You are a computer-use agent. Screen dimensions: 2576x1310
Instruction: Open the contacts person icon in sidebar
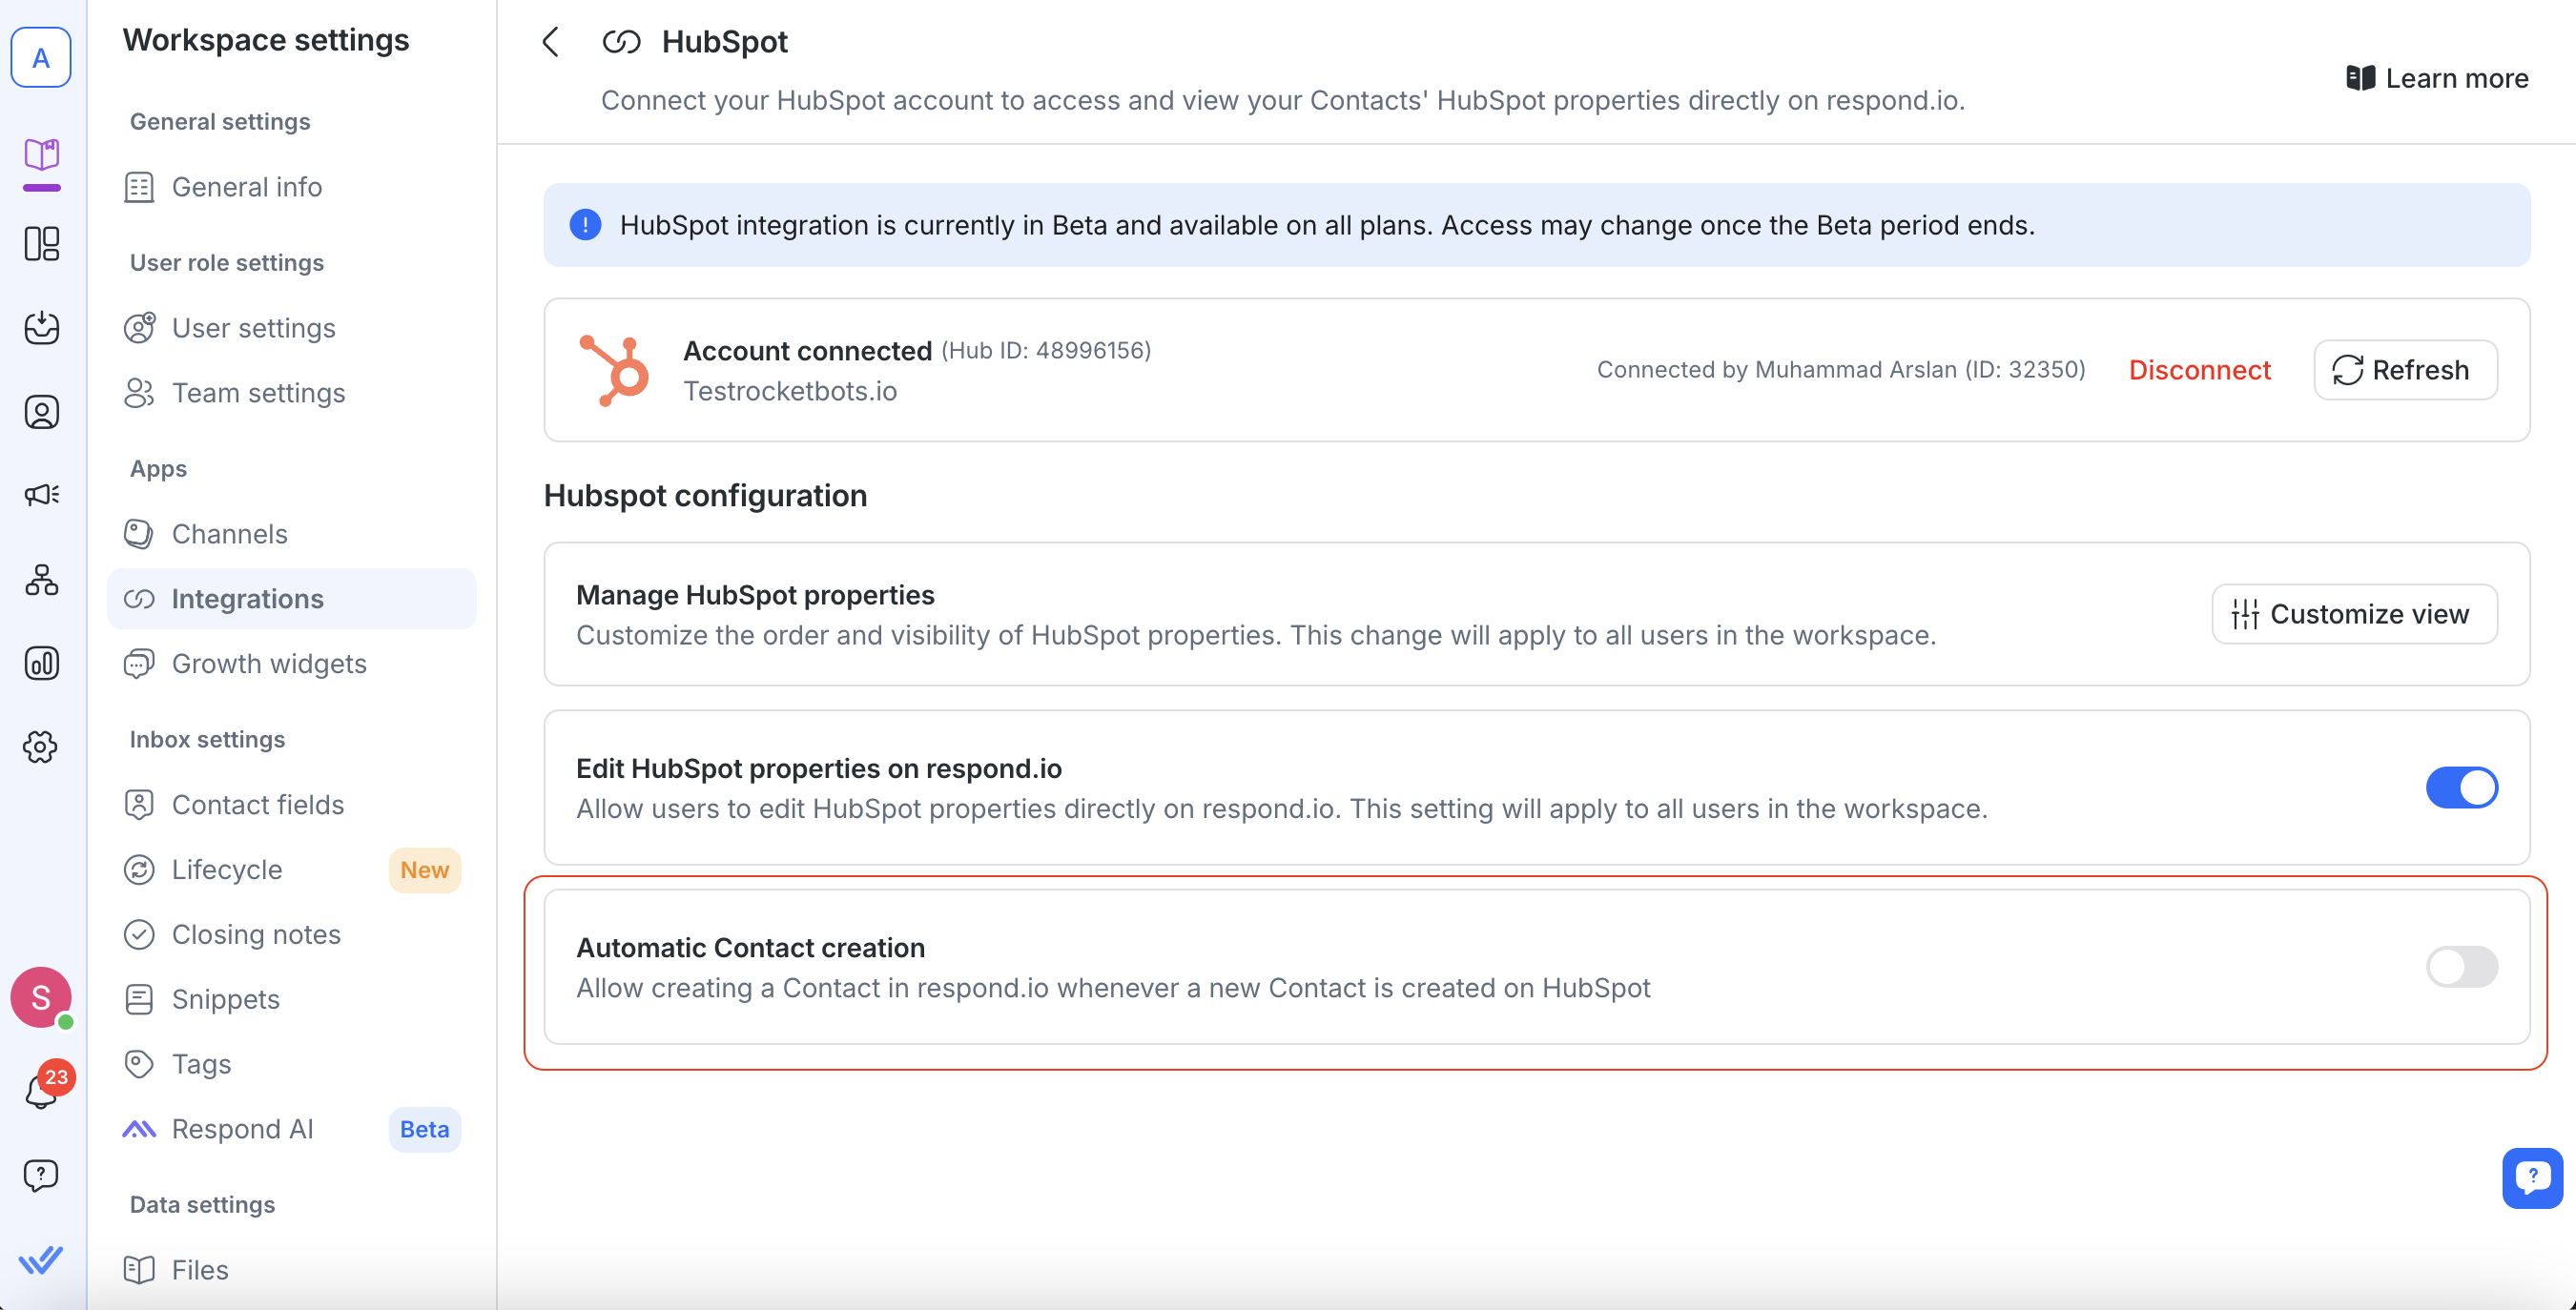(x=41, y=412)
